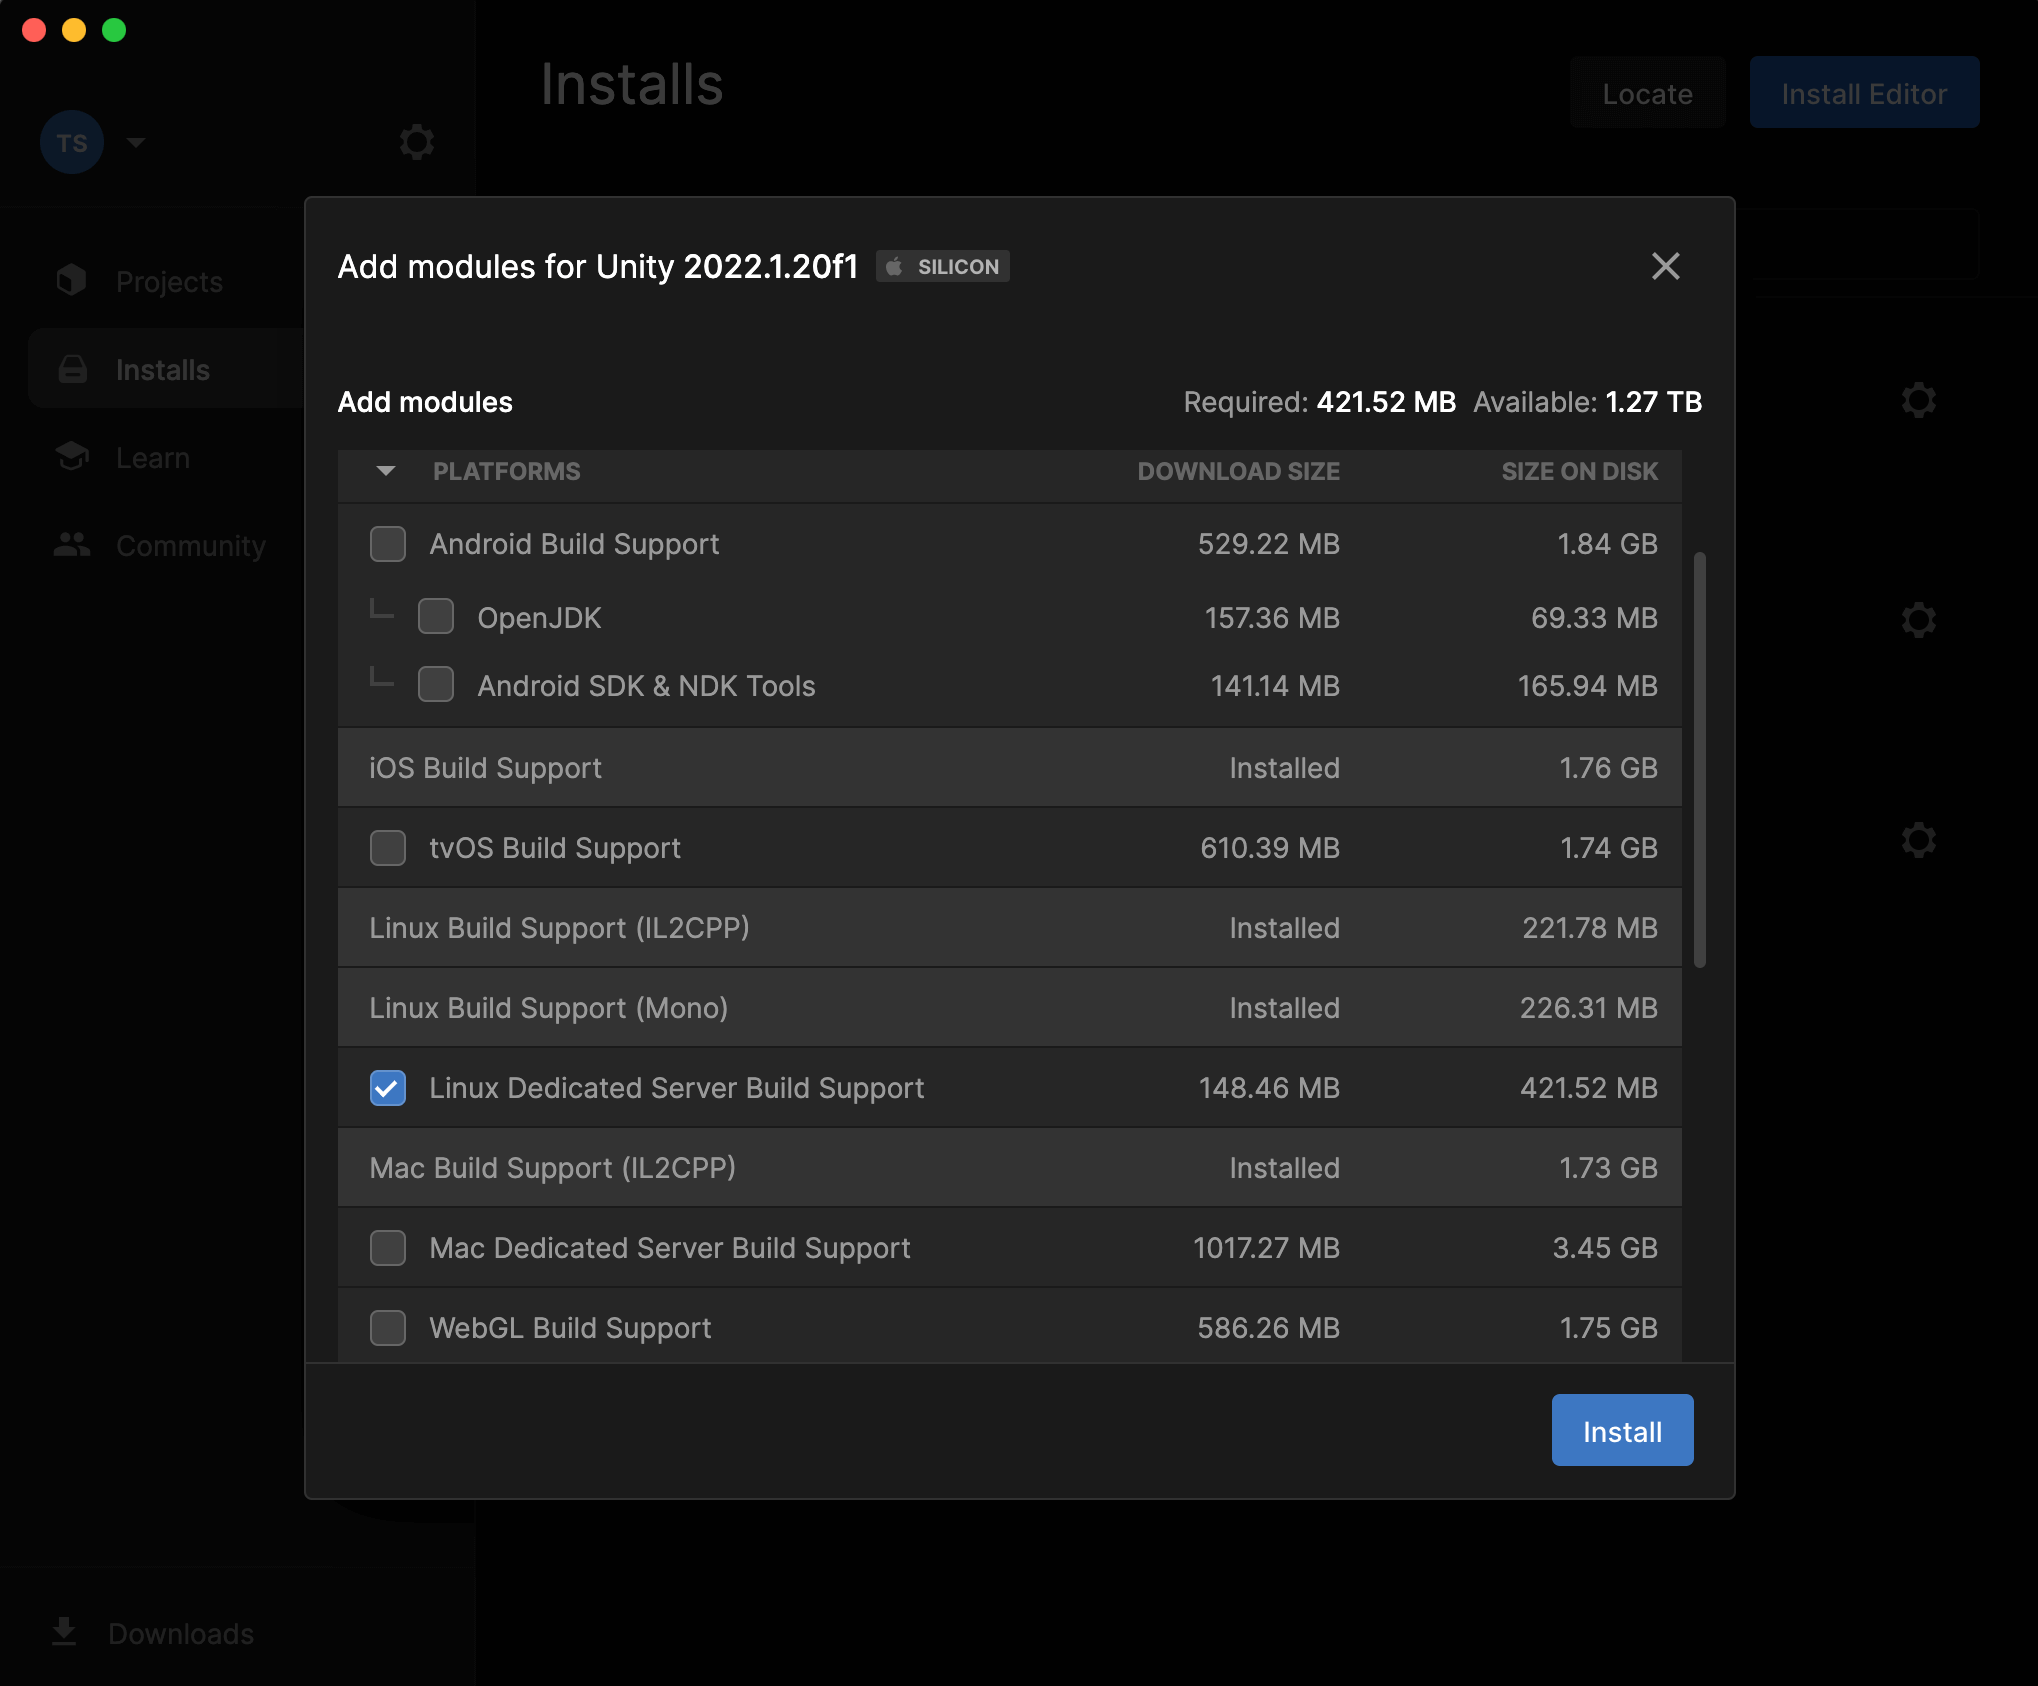Click the TS account avatar
The width and height of the screenshot is (2038, 1686).
[71, 142]
